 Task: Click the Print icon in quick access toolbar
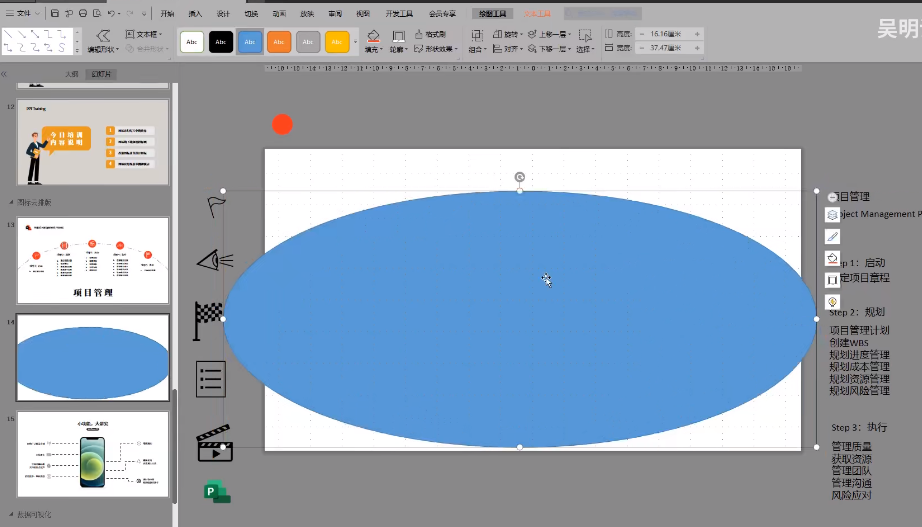[x=83, y=13]
